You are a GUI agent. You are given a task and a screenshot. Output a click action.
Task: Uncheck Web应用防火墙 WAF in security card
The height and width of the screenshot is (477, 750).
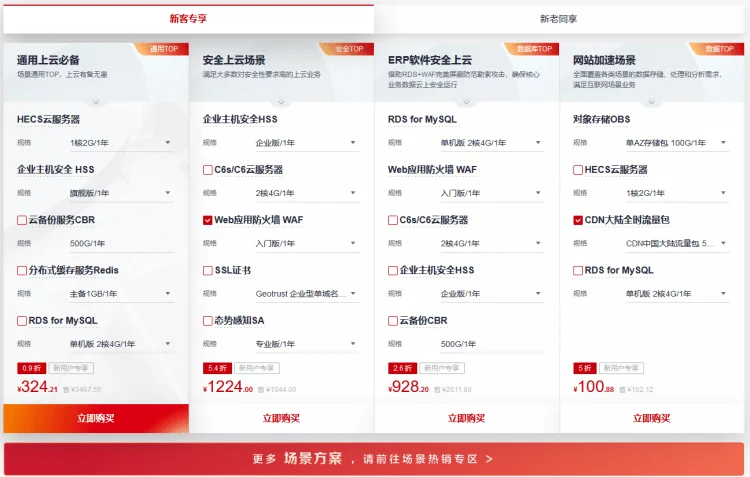(x=208, y=220)
